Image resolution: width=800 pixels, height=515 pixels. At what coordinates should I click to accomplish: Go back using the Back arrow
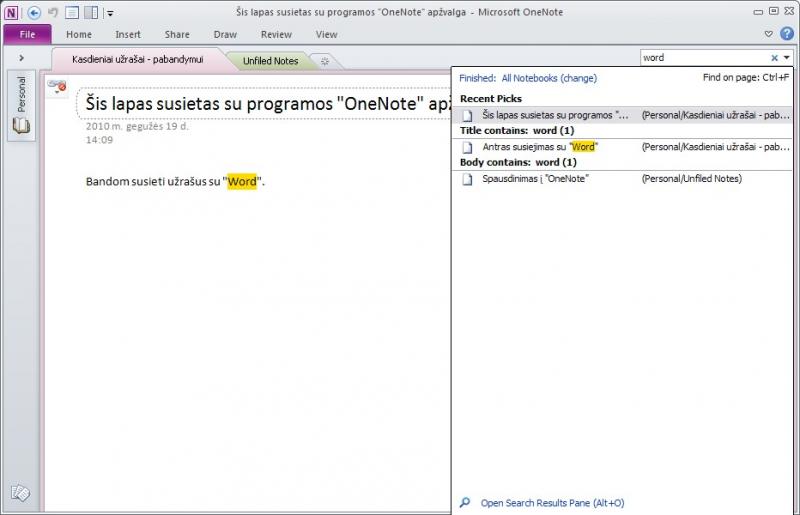[x=34, y=13]
